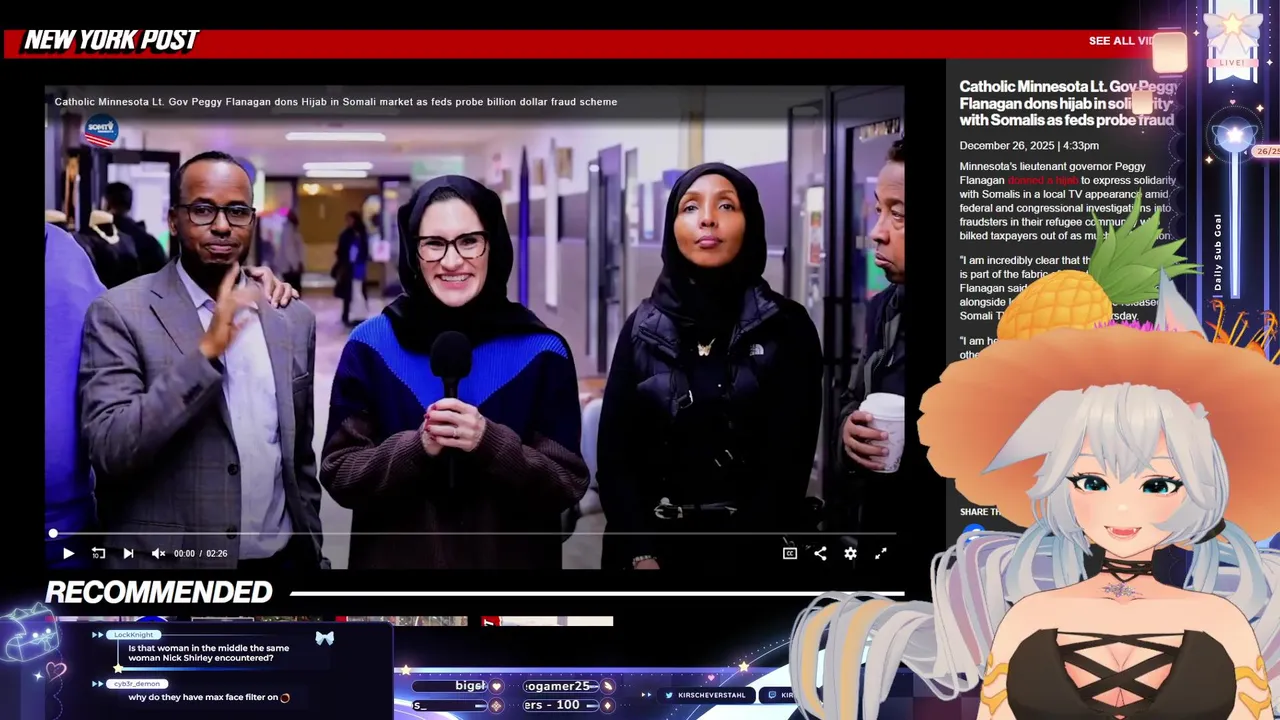Start the video with the play button
The height and width of the screenshot is (720, 1280).
pos(68,553)
